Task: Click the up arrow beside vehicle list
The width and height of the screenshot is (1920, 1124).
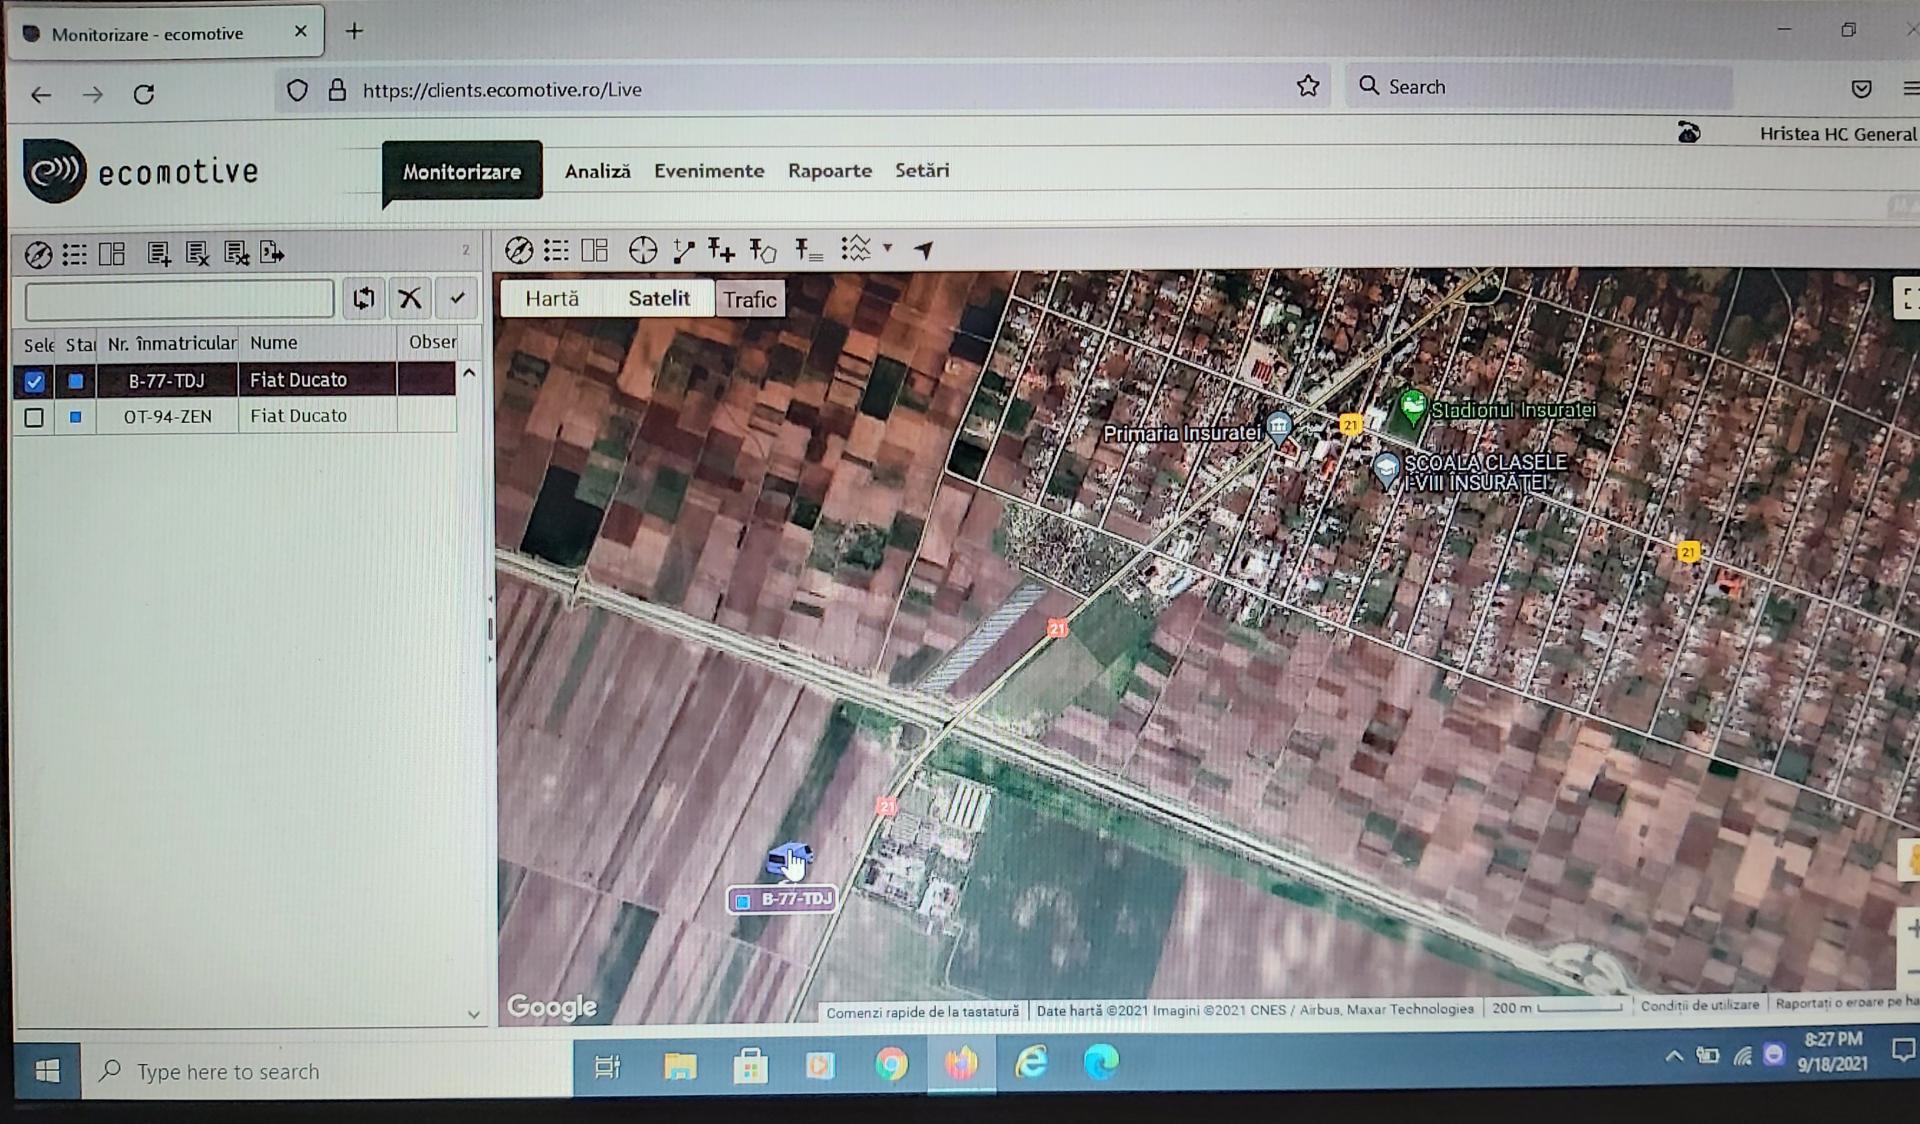Action: click(x=469, y=373)
